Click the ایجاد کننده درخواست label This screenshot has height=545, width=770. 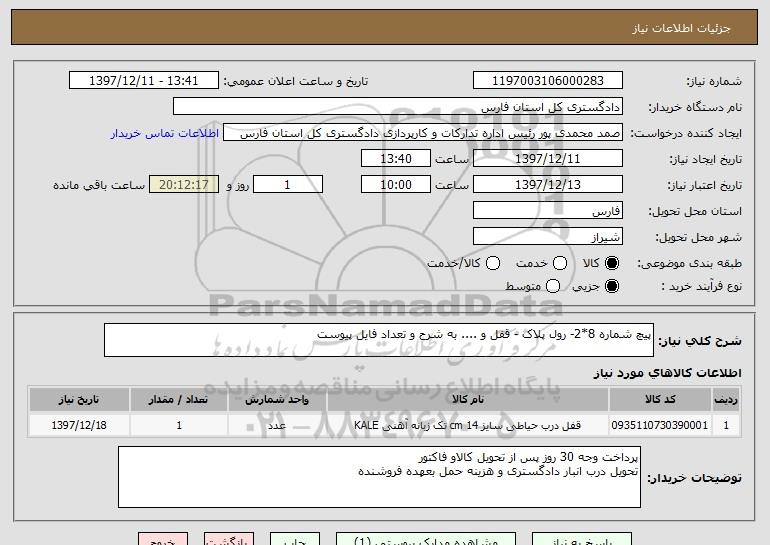coord(686,133)
